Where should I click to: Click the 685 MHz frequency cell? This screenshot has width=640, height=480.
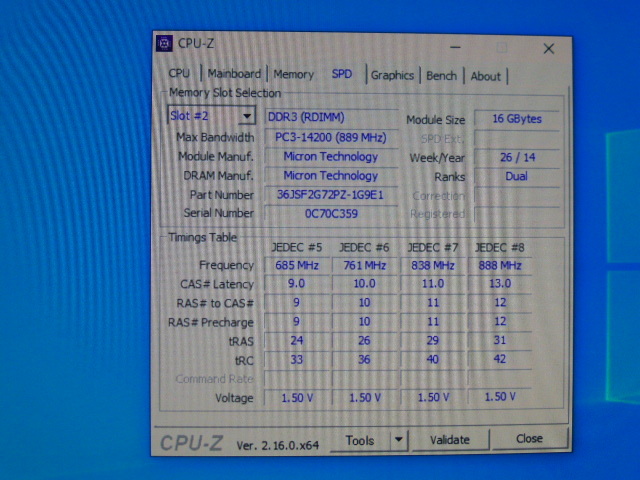coord(297,265)
